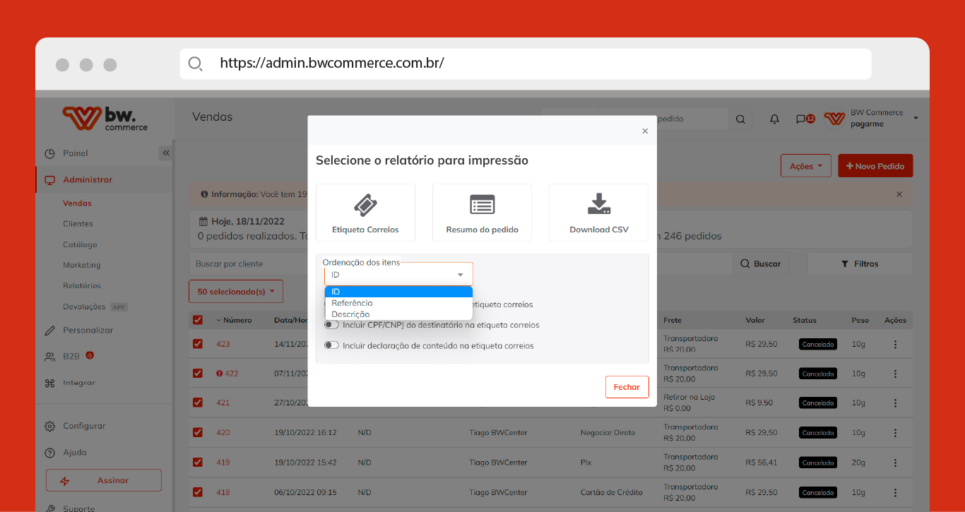Open actions menu for order 422
Viewport: 965px width, 512px height.
(x=895, y=374)
